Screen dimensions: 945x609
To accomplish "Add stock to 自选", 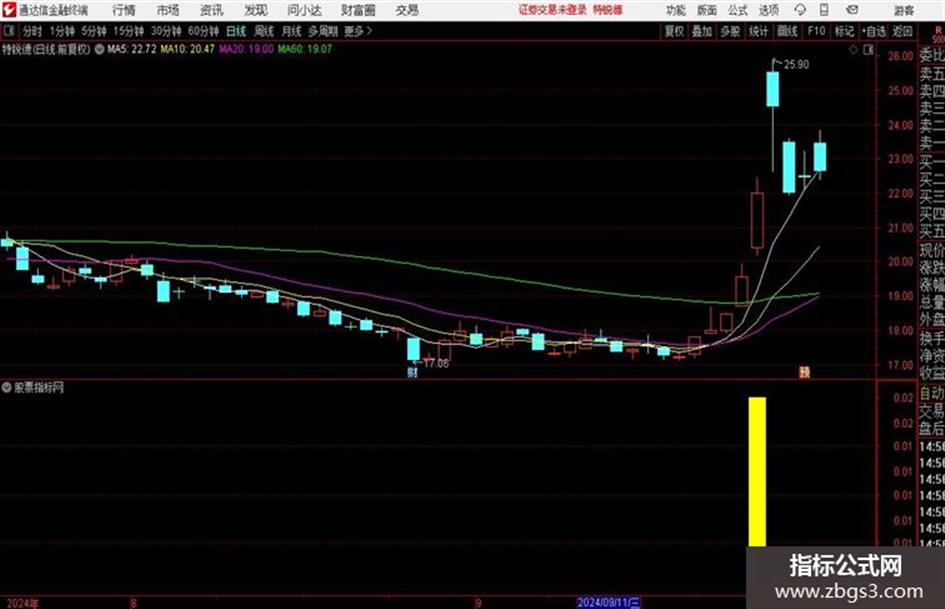I will (874, 31).
